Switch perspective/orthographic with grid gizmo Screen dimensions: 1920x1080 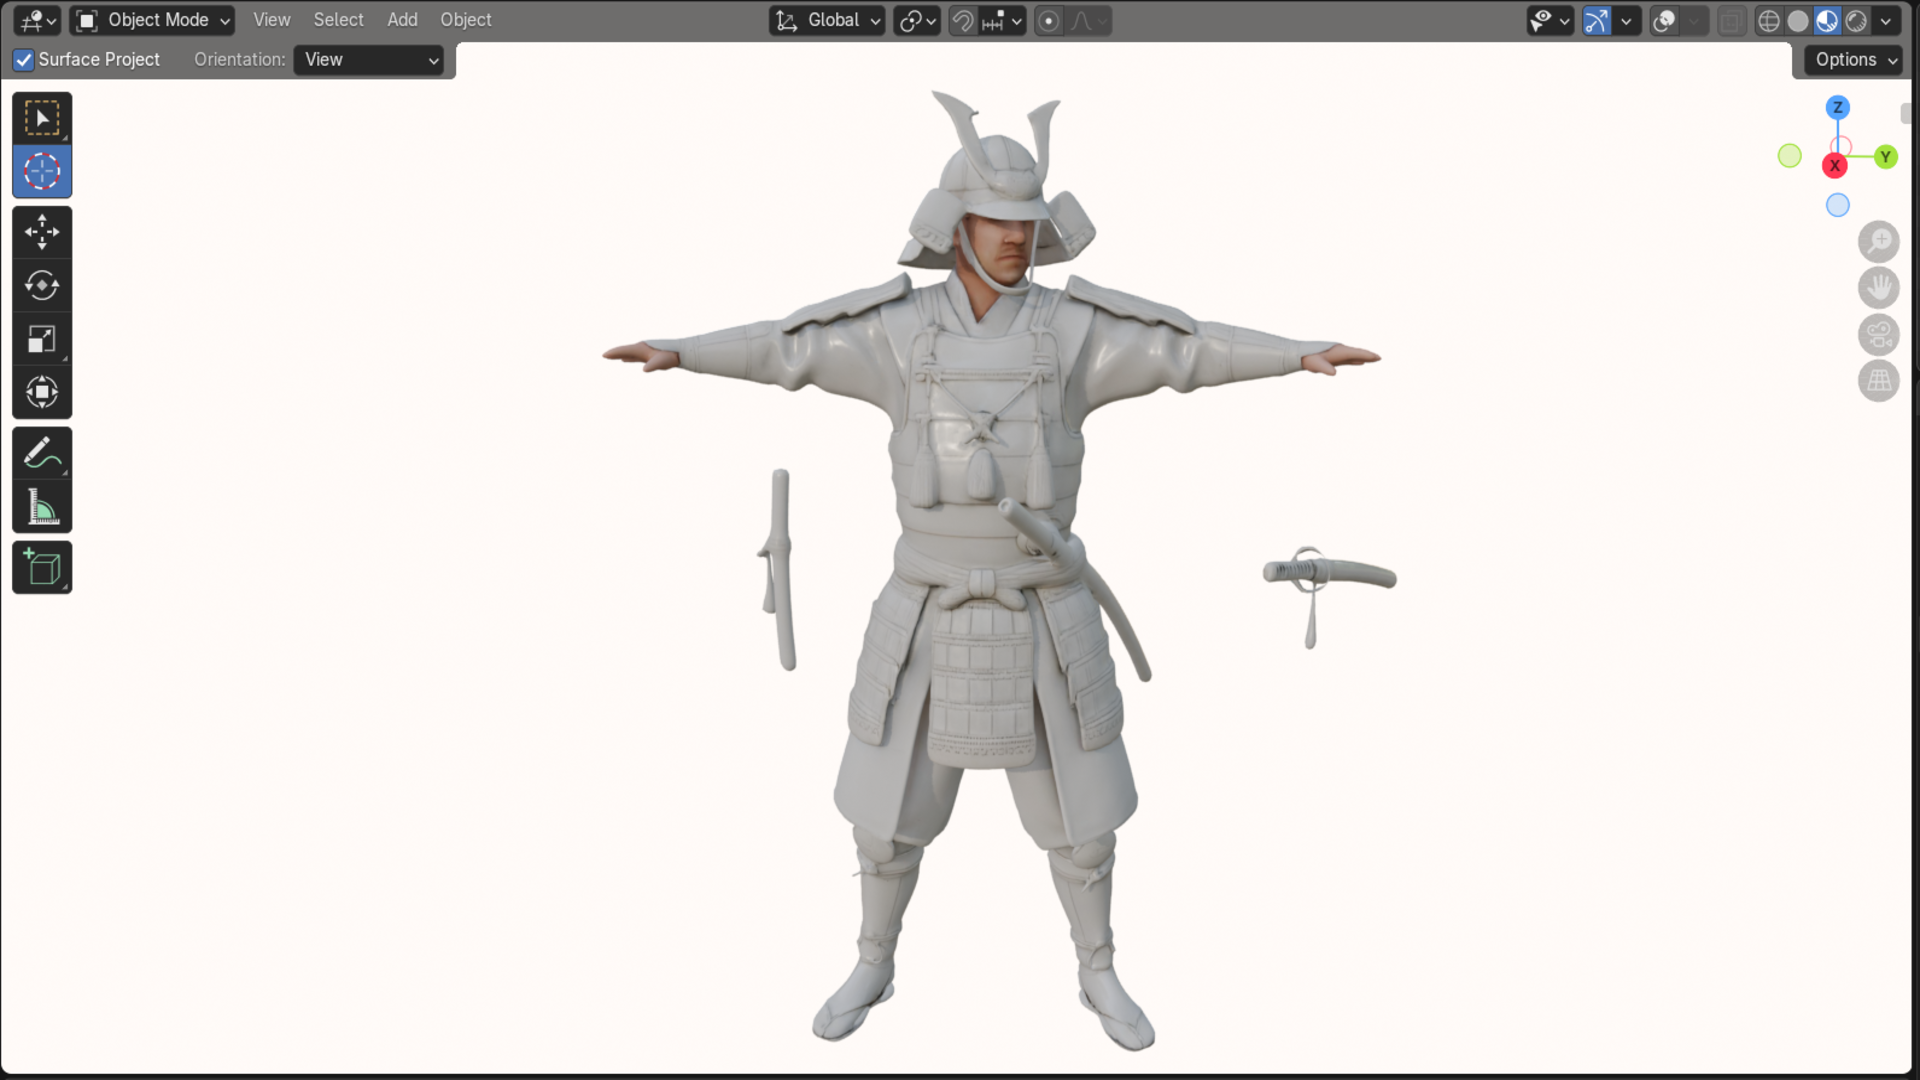1879,382
